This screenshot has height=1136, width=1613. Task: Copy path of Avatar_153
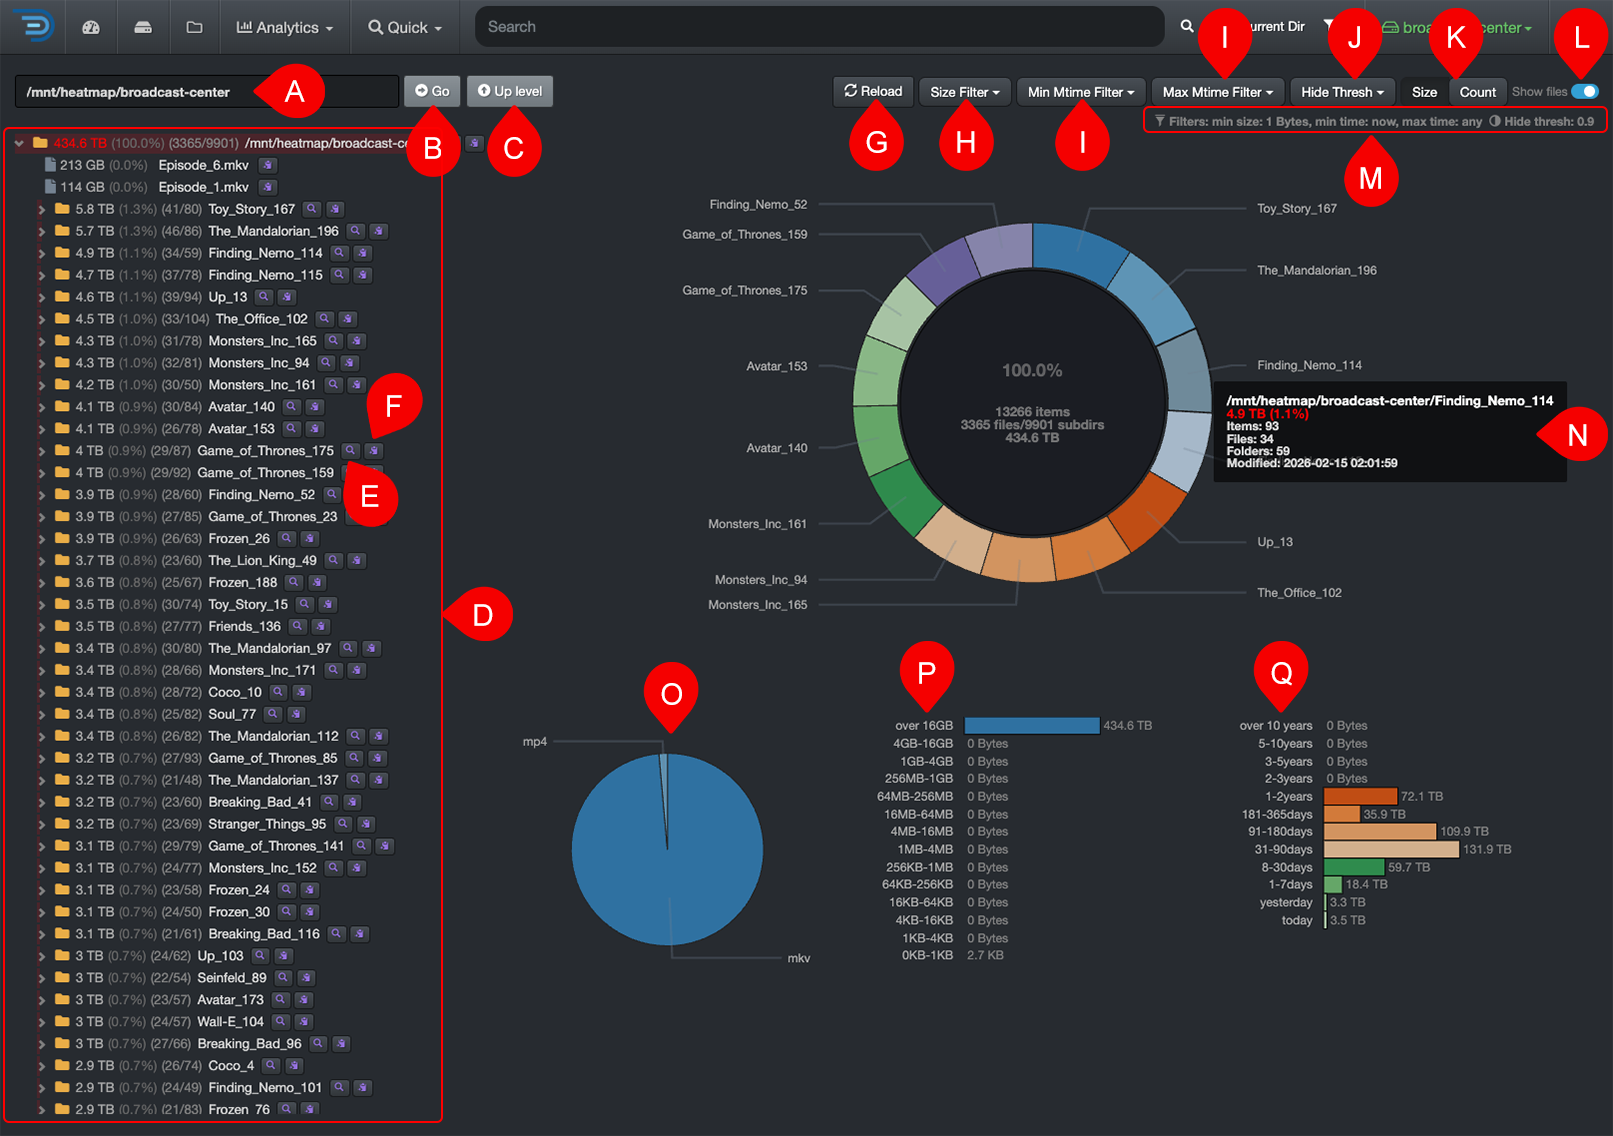pos(315,429)
